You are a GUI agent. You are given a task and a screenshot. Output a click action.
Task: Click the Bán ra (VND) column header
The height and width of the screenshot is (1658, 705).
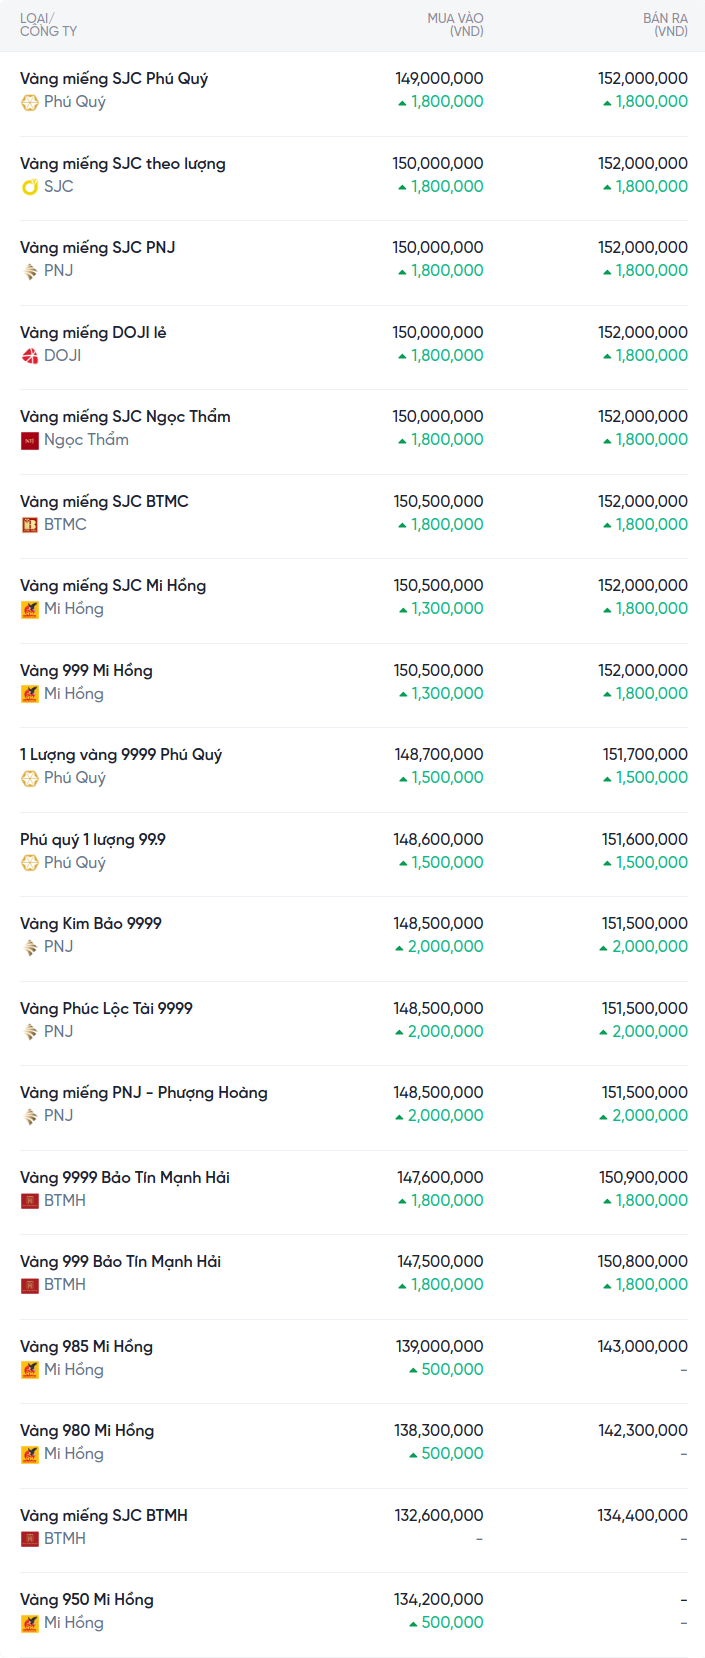[665, 25]
